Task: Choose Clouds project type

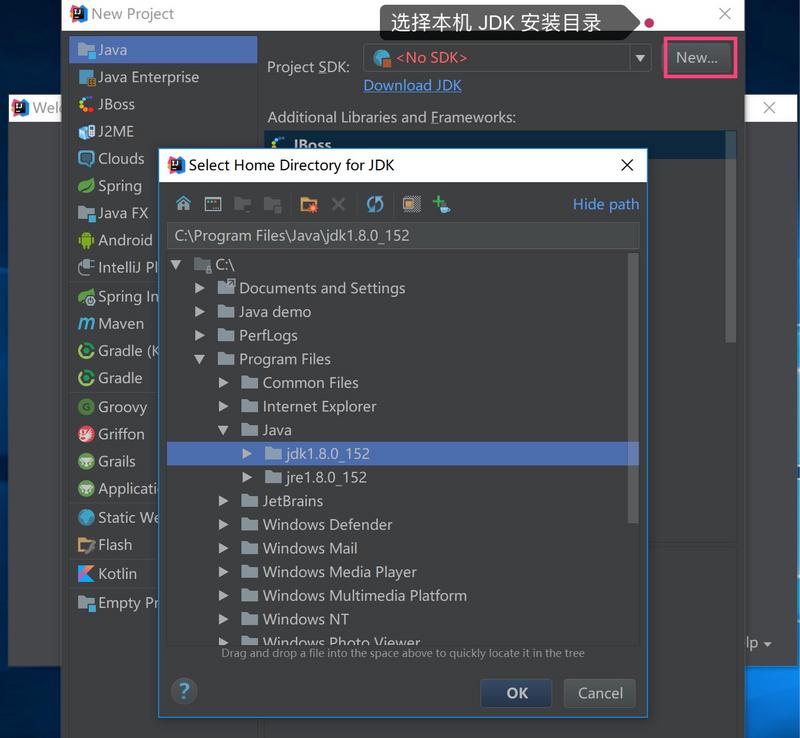Action: 111,159
